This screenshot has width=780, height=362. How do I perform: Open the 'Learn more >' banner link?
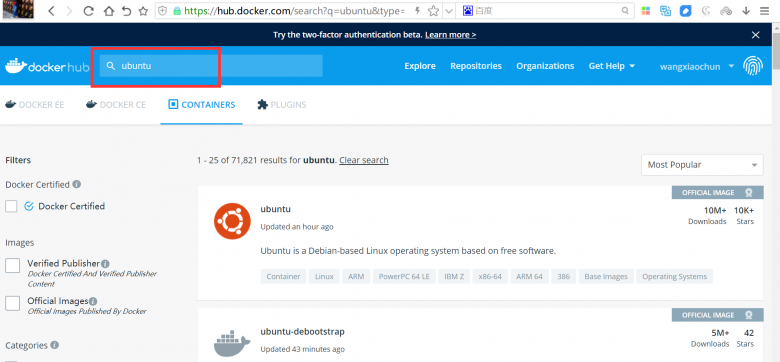click(451, 35)
